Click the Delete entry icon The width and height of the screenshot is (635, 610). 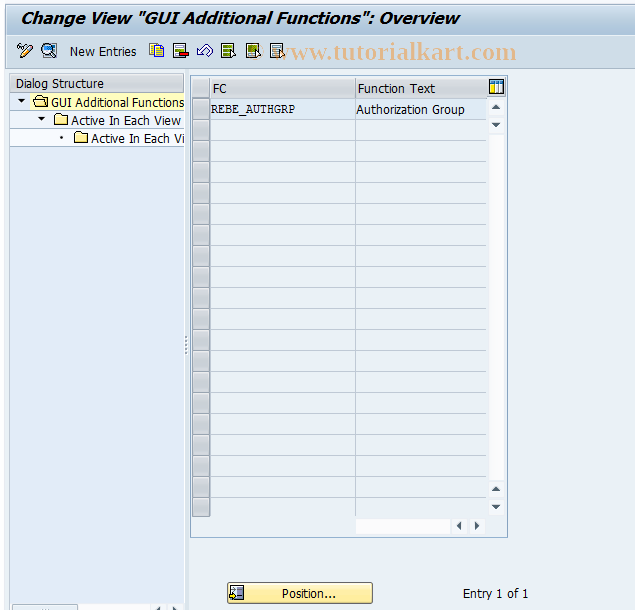tap(181, 51)
